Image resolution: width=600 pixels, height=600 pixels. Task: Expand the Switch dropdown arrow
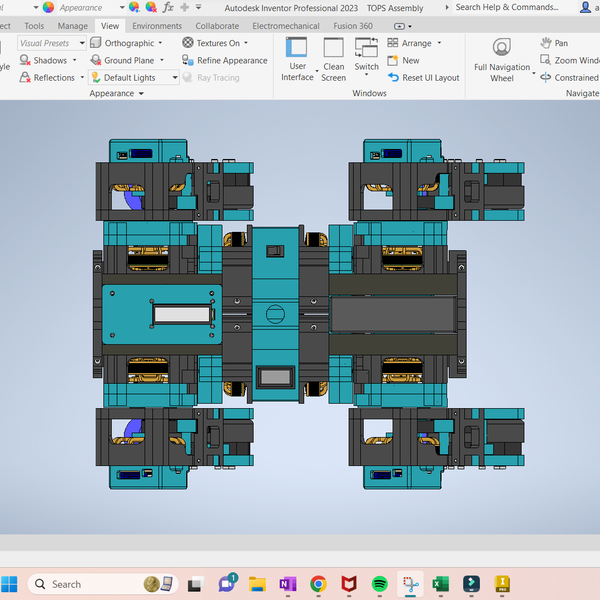click(367, 75)
